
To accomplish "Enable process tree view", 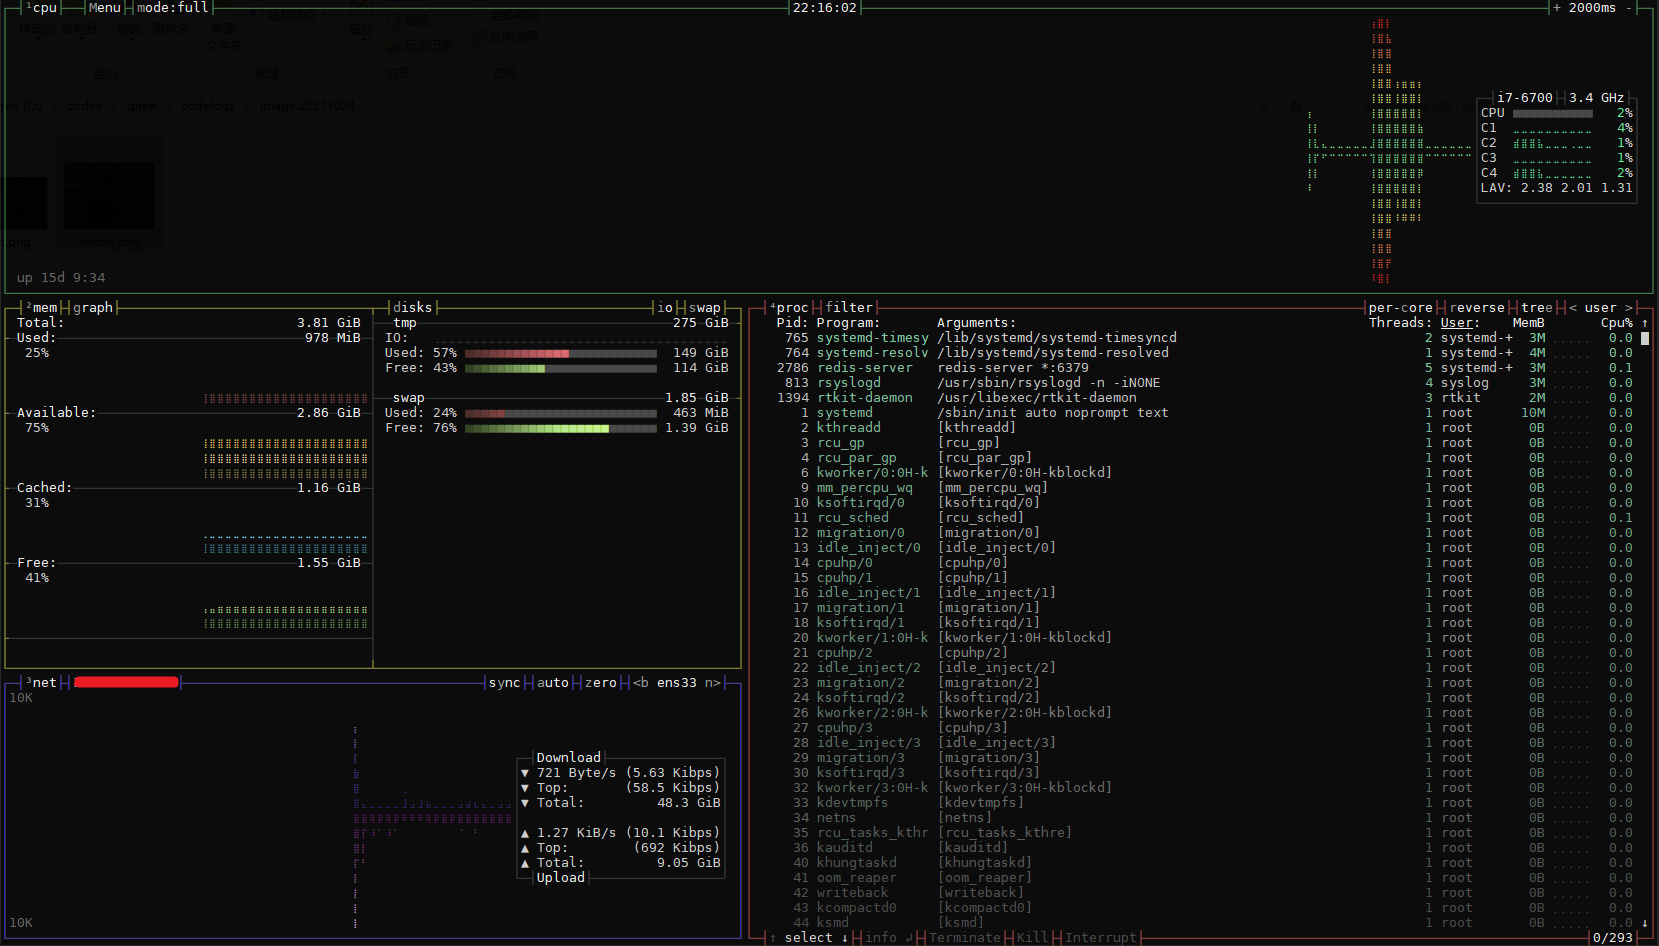I will (1537, 308).
